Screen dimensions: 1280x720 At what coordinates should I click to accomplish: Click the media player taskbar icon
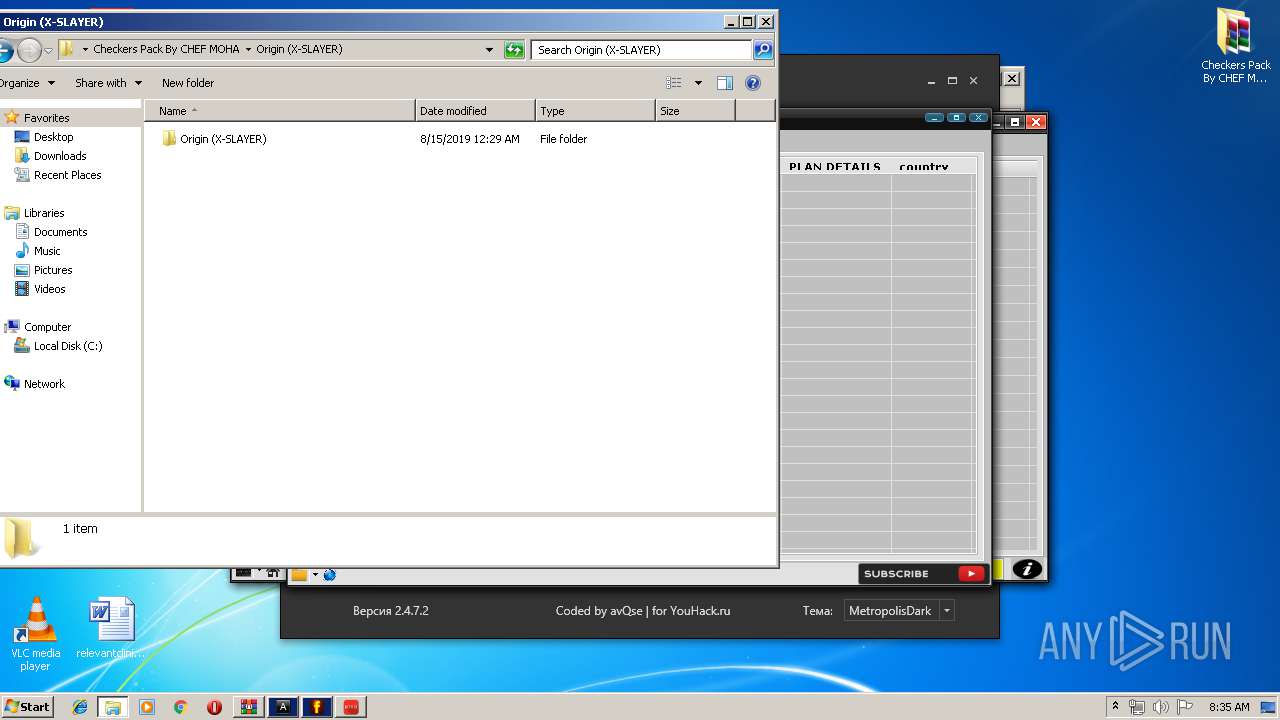point(147,707)
